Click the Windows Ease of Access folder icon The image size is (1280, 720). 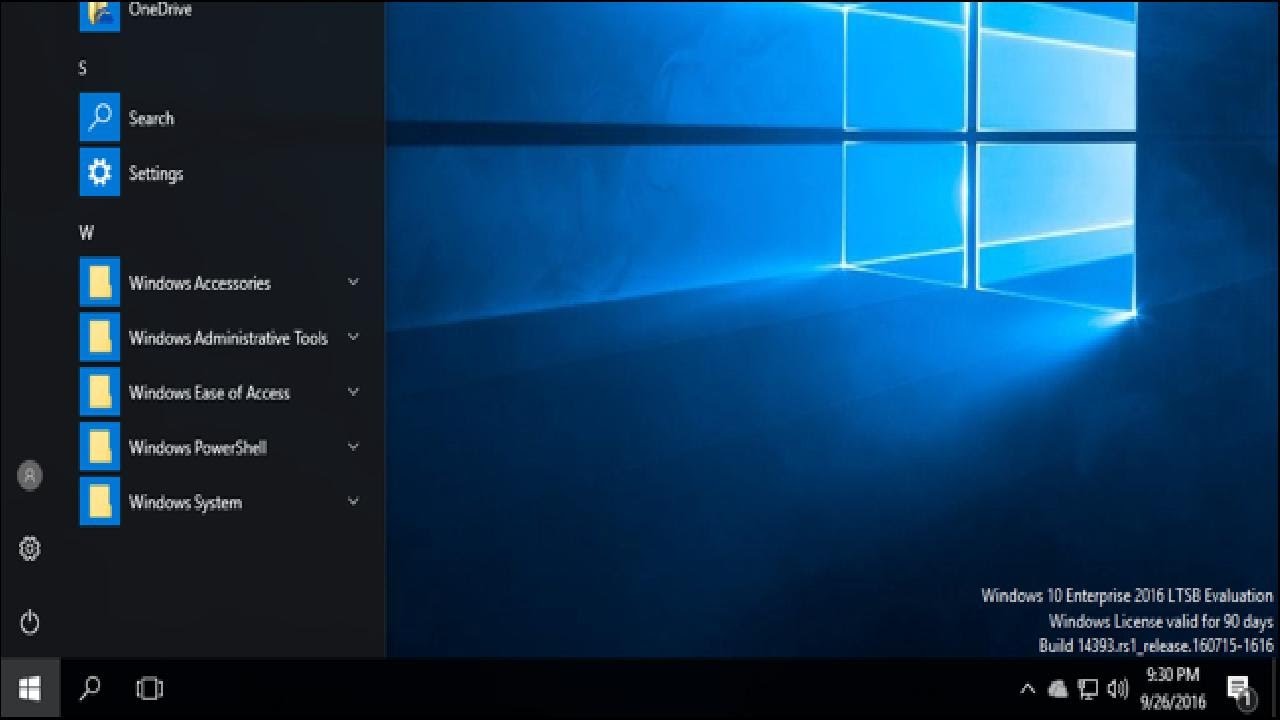click(x=100, y=393)
